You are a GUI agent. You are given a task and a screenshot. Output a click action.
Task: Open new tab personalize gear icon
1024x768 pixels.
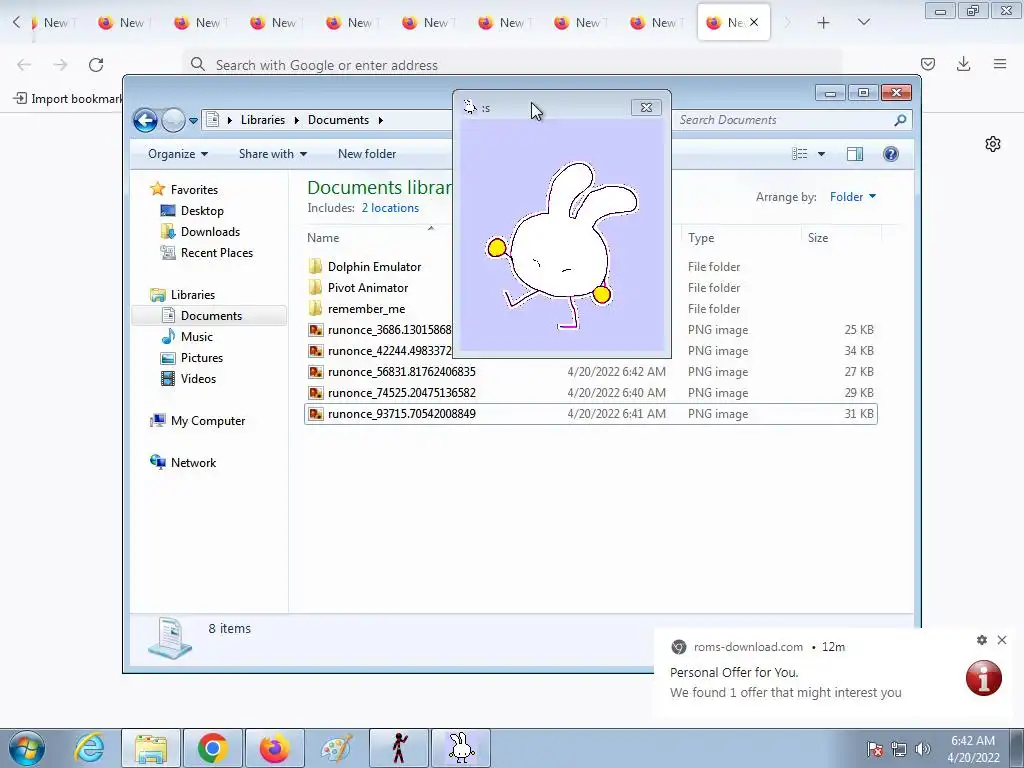[993, 144]
